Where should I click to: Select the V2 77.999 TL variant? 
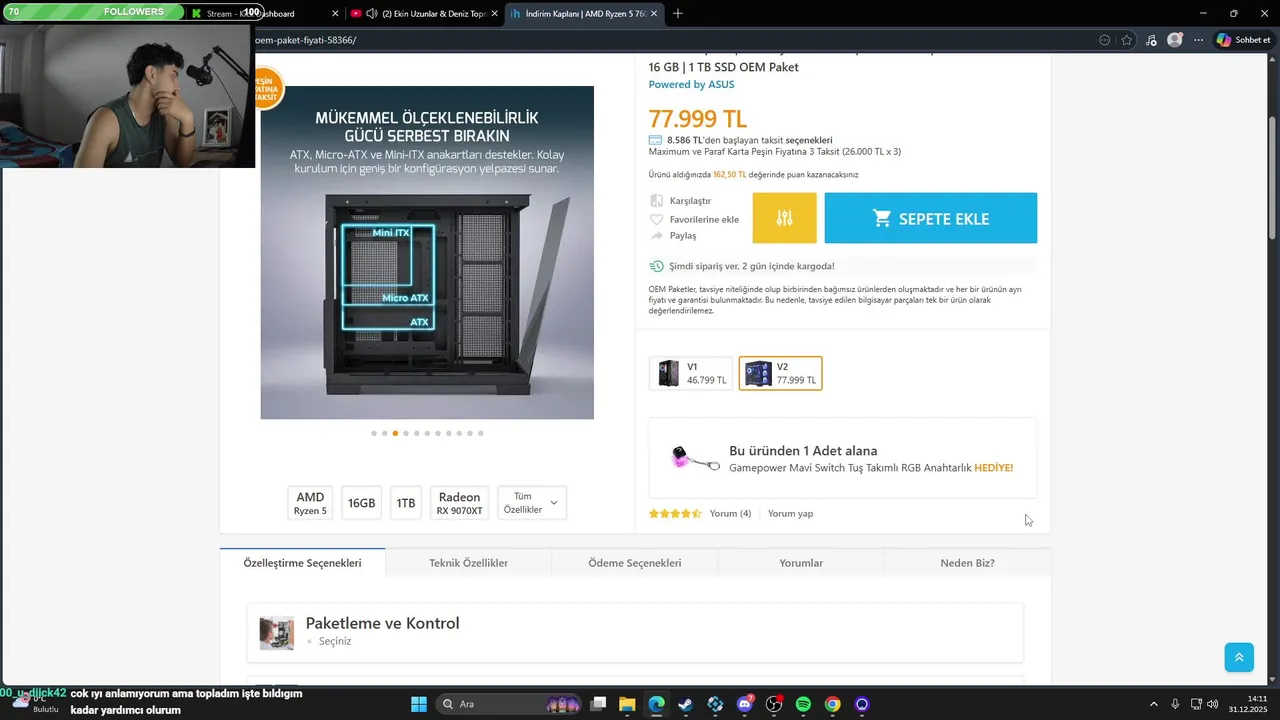780,373
